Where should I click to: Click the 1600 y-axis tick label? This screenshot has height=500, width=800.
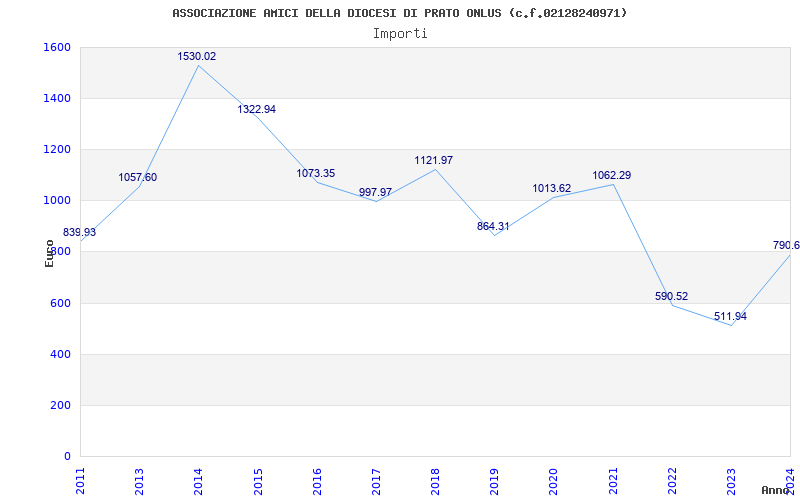tap(57, 47)
